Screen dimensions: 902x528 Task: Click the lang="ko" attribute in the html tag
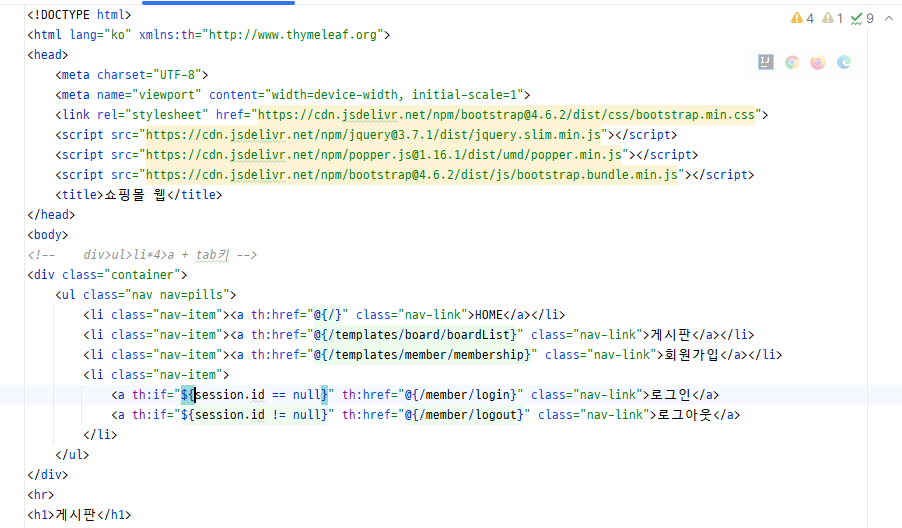[x=100, y=35]
